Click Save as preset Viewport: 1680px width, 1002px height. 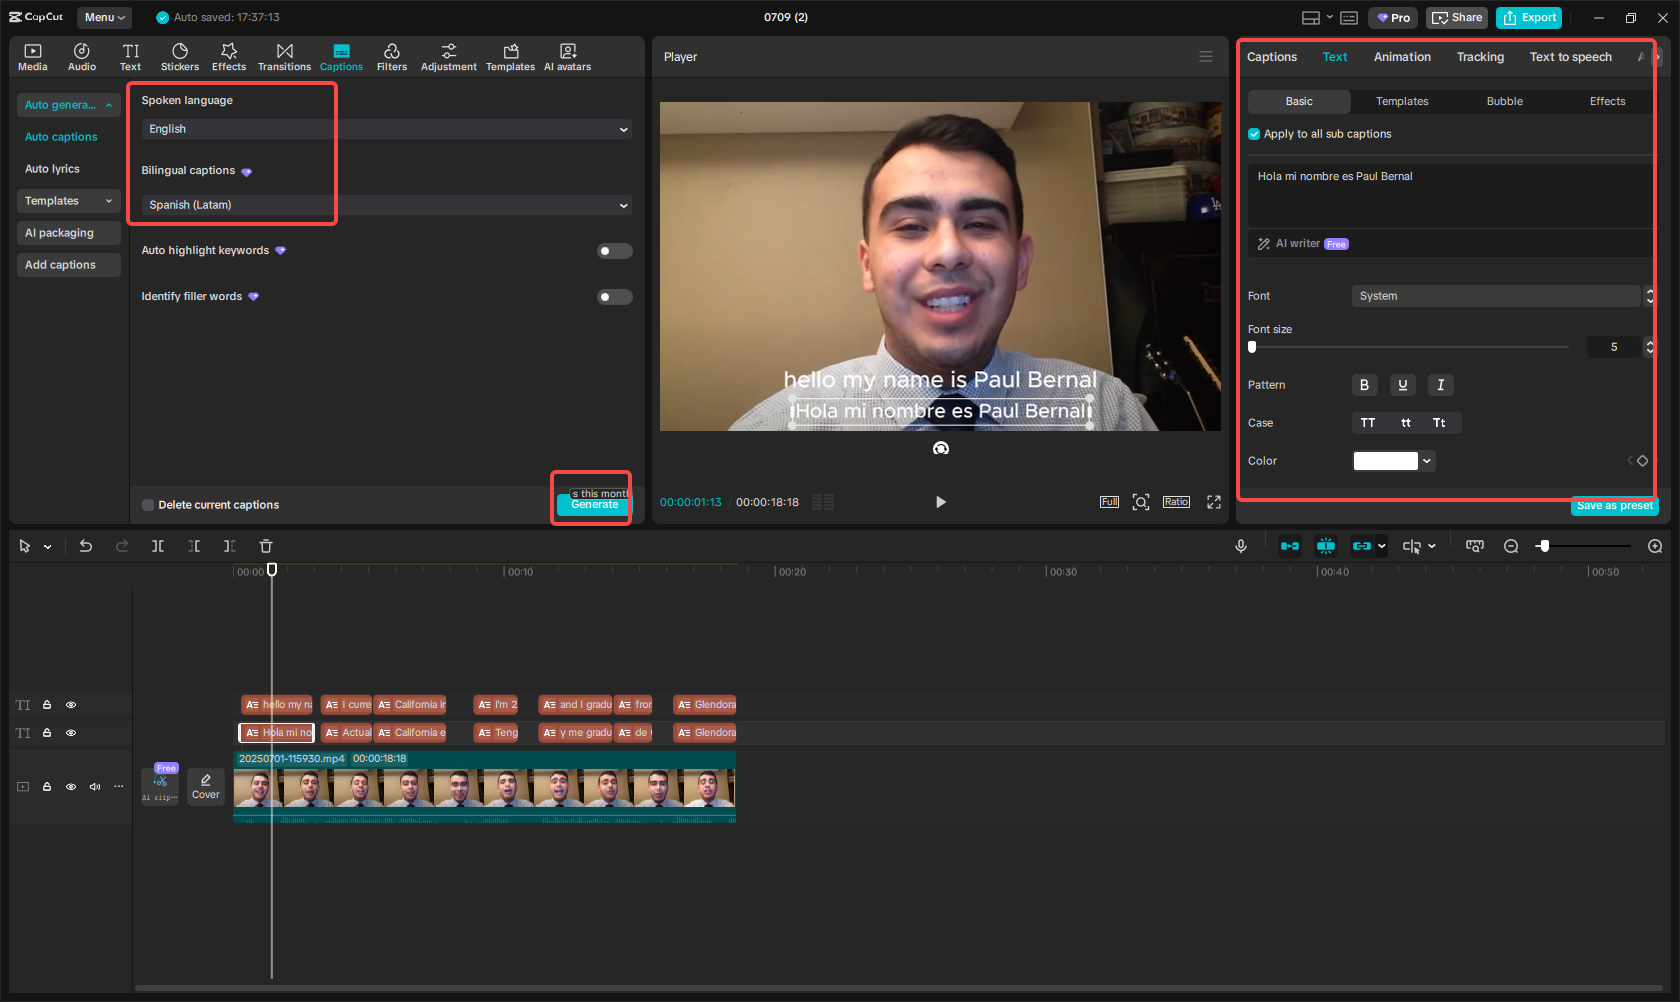(x=1614, y=506)
